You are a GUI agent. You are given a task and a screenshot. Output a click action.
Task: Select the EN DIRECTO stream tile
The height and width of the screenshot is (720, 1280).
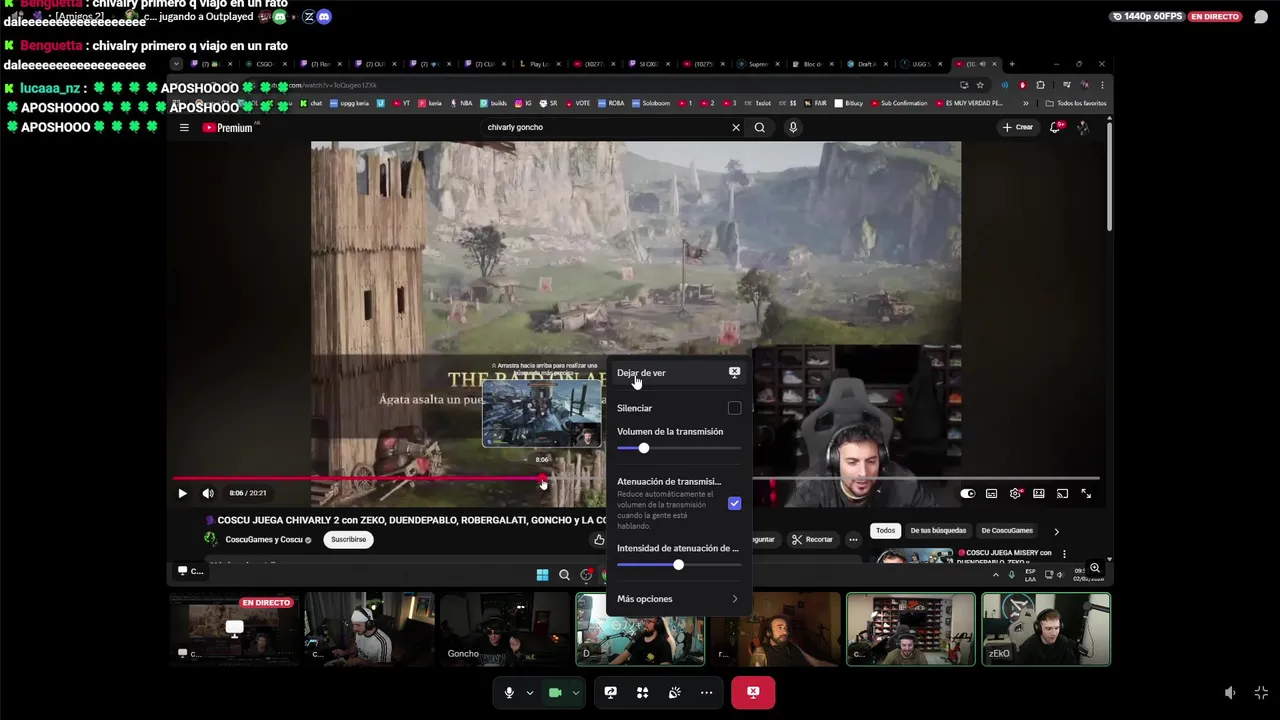(x=233, y=629)
